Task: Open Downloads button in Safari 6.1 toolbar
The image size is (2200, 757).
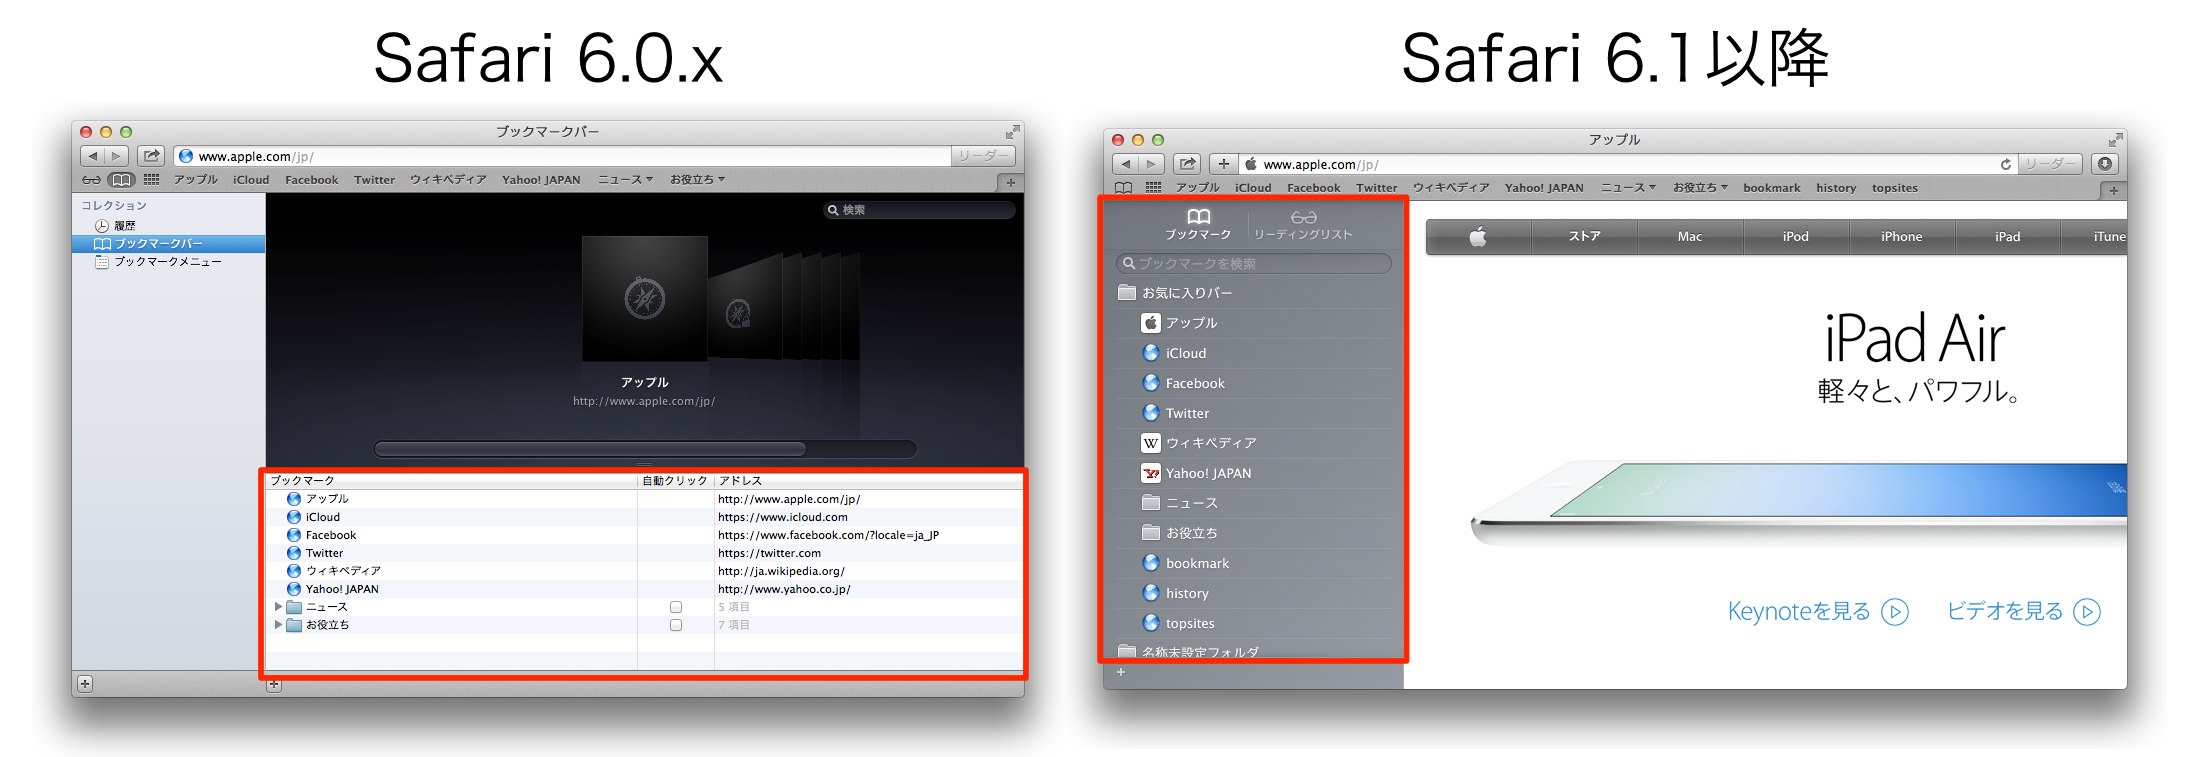Action: (2105, 164)
